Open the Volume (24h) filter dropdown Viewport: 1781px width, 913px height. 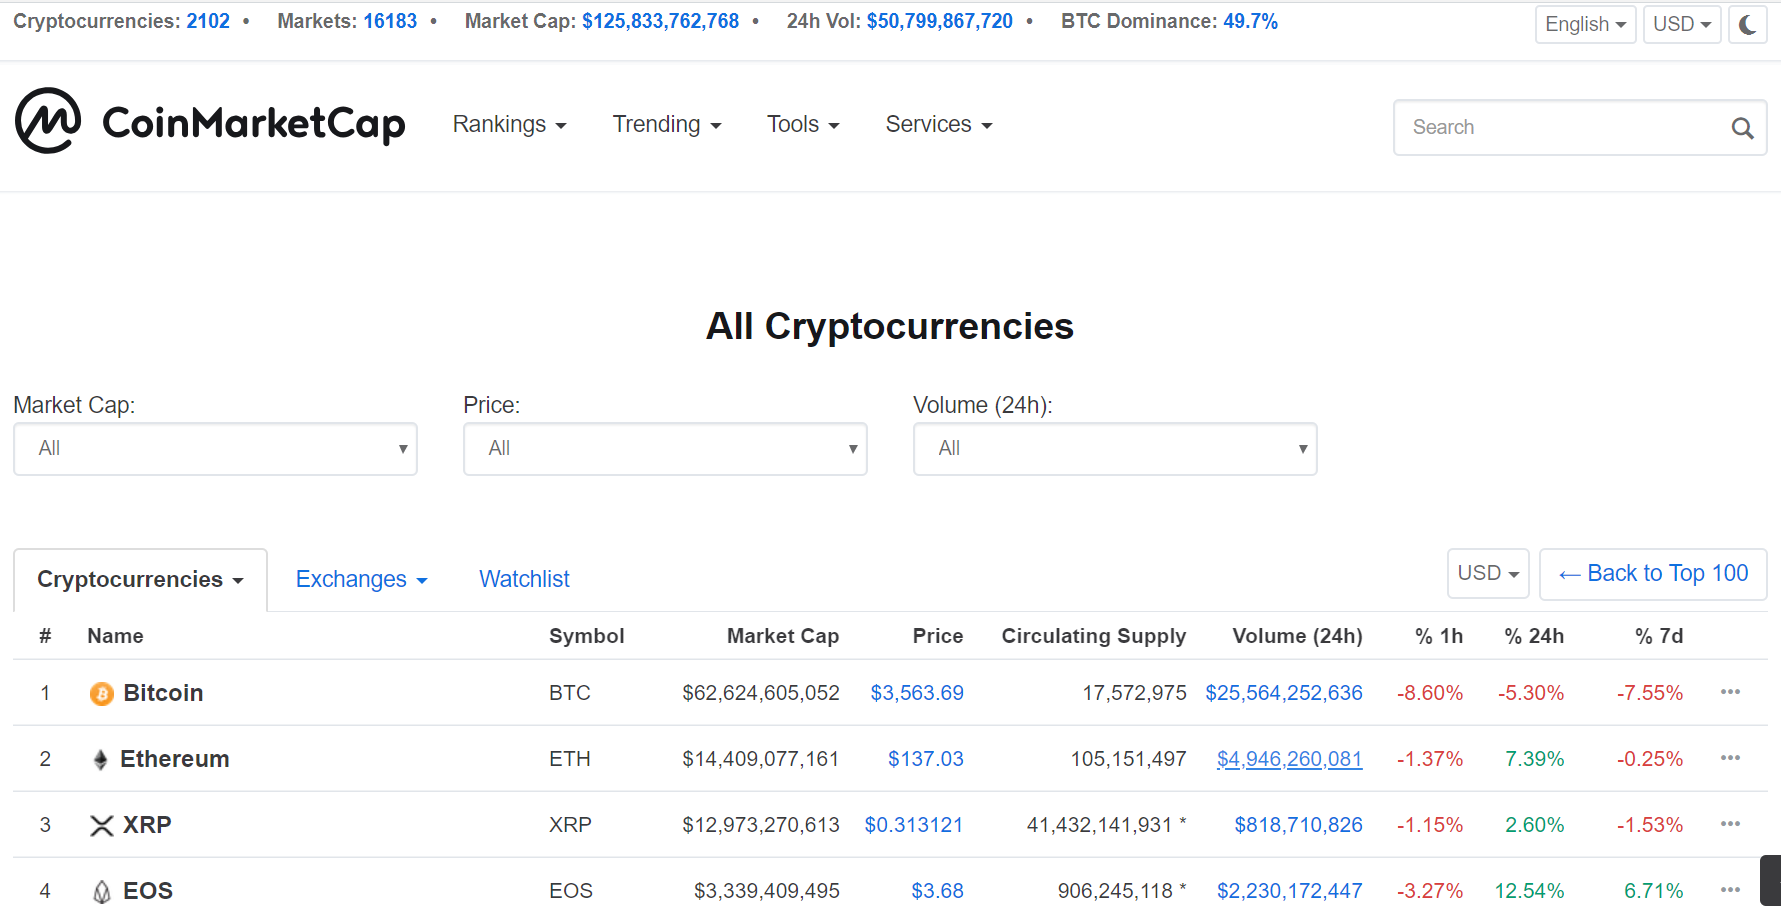click(1115, 449)
